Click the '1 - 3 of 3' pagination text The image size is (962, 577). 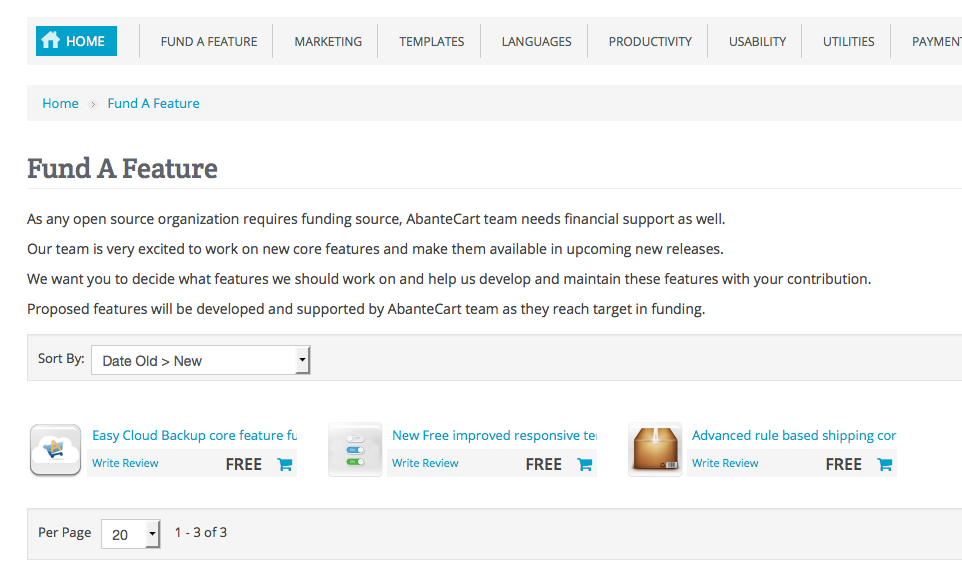coord(201,532)
